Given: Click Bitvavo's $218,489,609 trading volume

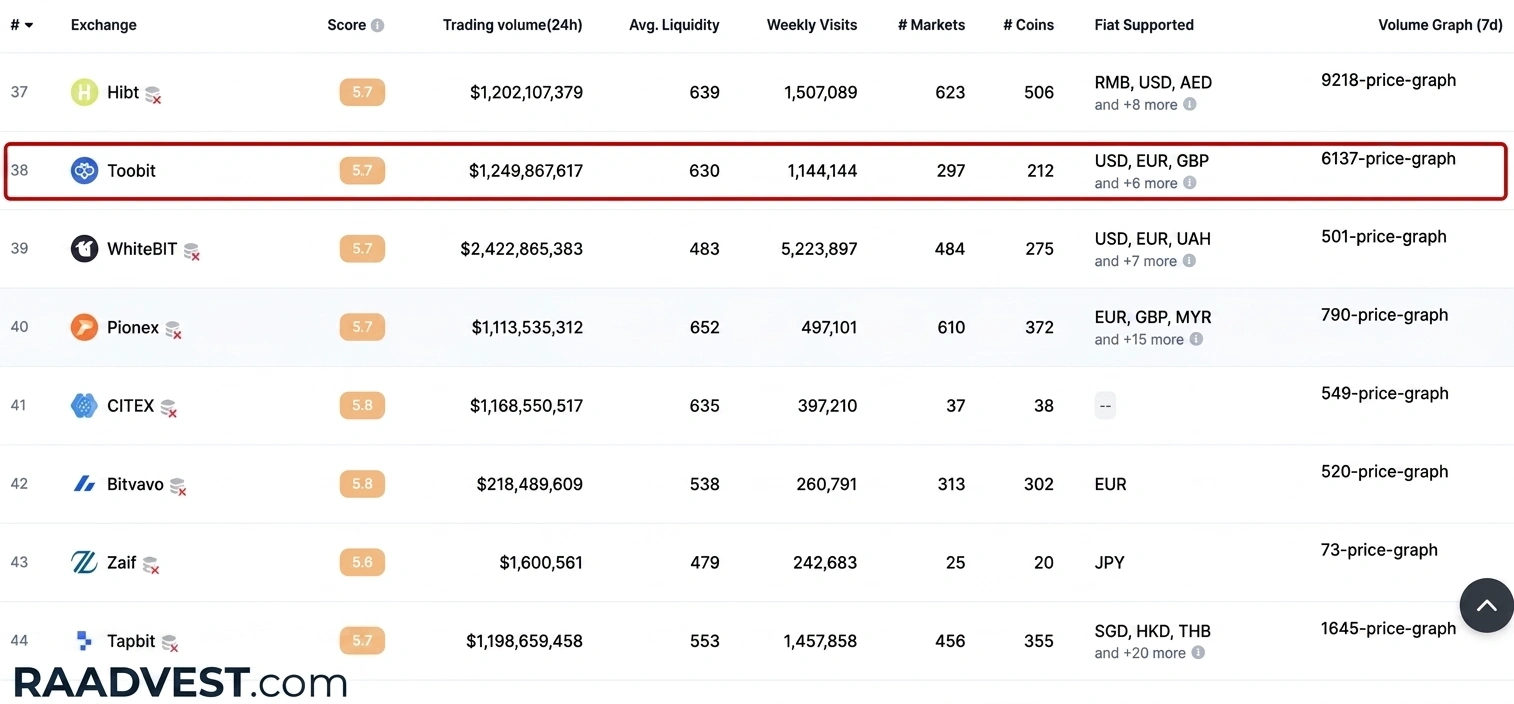Looking at the screenshot, I should click(x=530, y=484).
